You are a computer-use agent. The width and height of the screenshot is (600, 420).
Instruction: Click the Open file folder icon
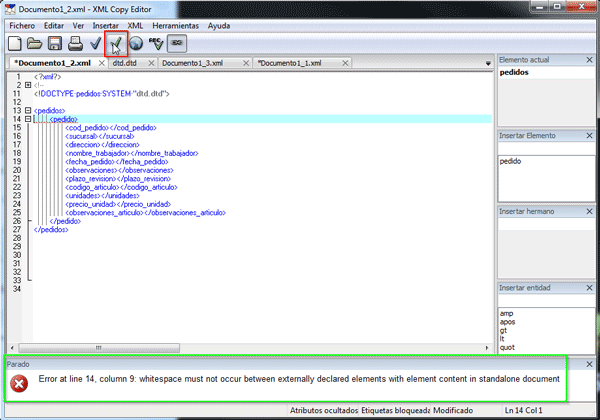pyautogui.click(x=35, y=43)
